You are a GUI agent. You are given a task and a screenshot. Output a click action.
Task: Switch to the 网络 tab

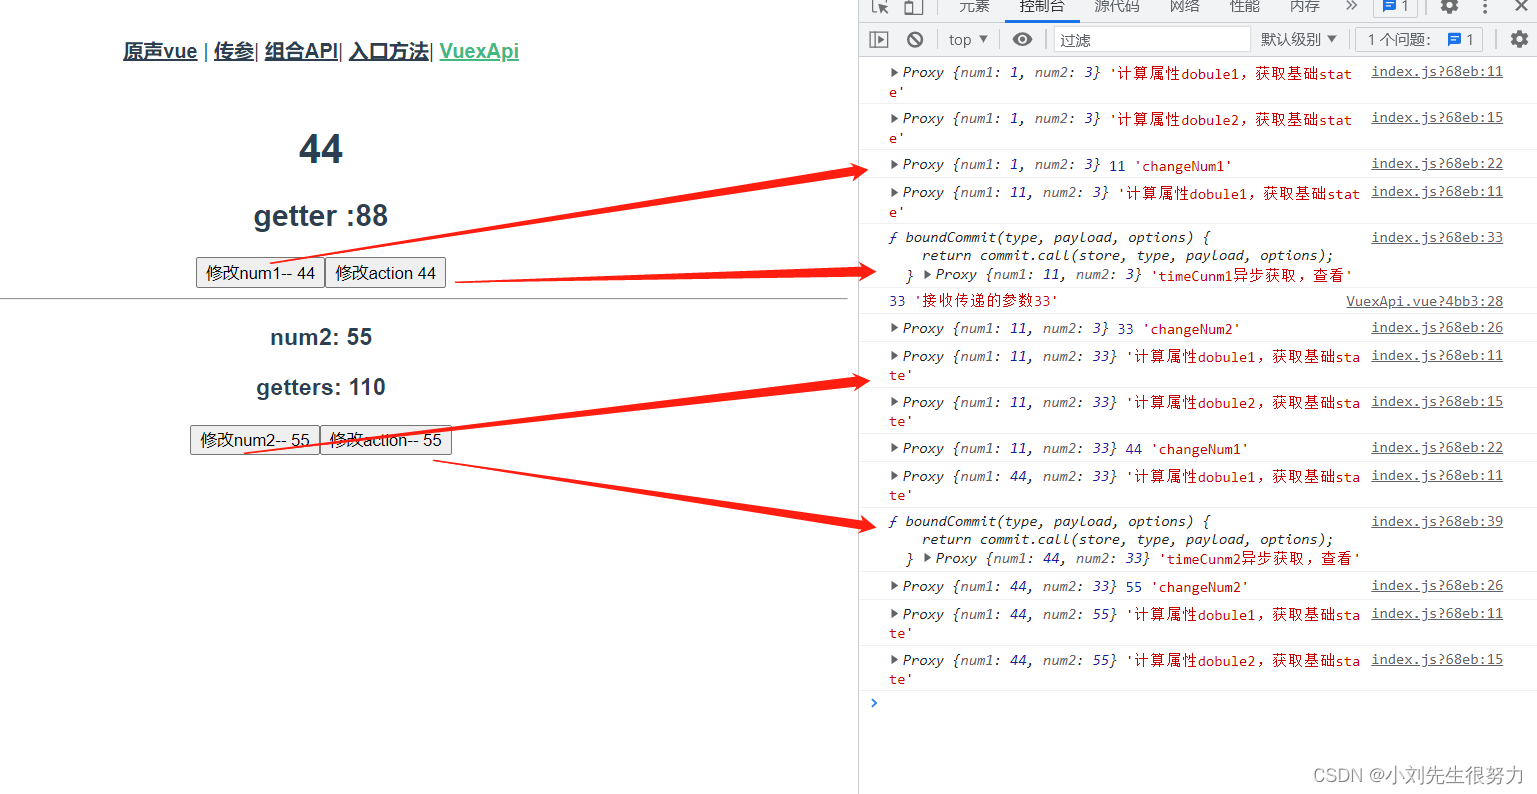tap(1185, 7)
